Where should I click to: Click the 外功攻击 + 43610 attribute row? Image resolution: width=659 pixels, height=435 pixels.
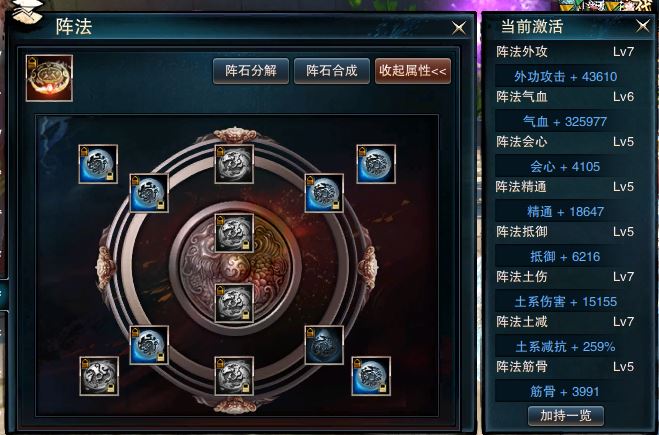pos(566,76)
